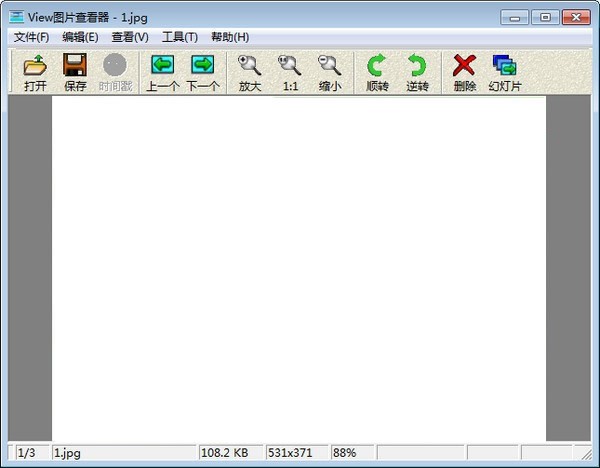Click the 1/3 image counter in status bar
Viewport: 600px width, 468px height.
pyautogui.click(x=32, y=453)
